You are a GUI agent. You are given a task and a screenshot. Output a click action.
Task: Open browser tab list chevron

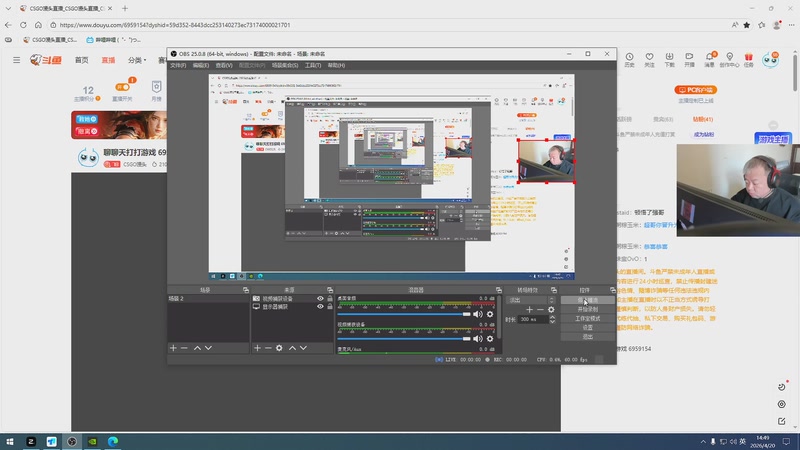click(8, 8)
